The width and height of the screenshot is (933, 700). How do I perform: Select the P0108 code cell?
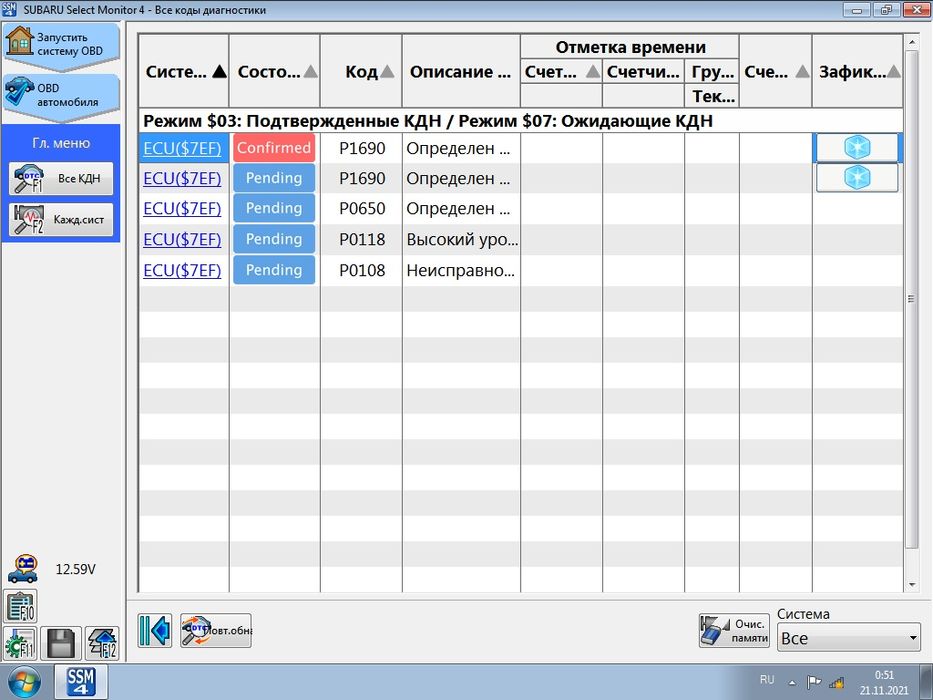click(x=362, y=270)
